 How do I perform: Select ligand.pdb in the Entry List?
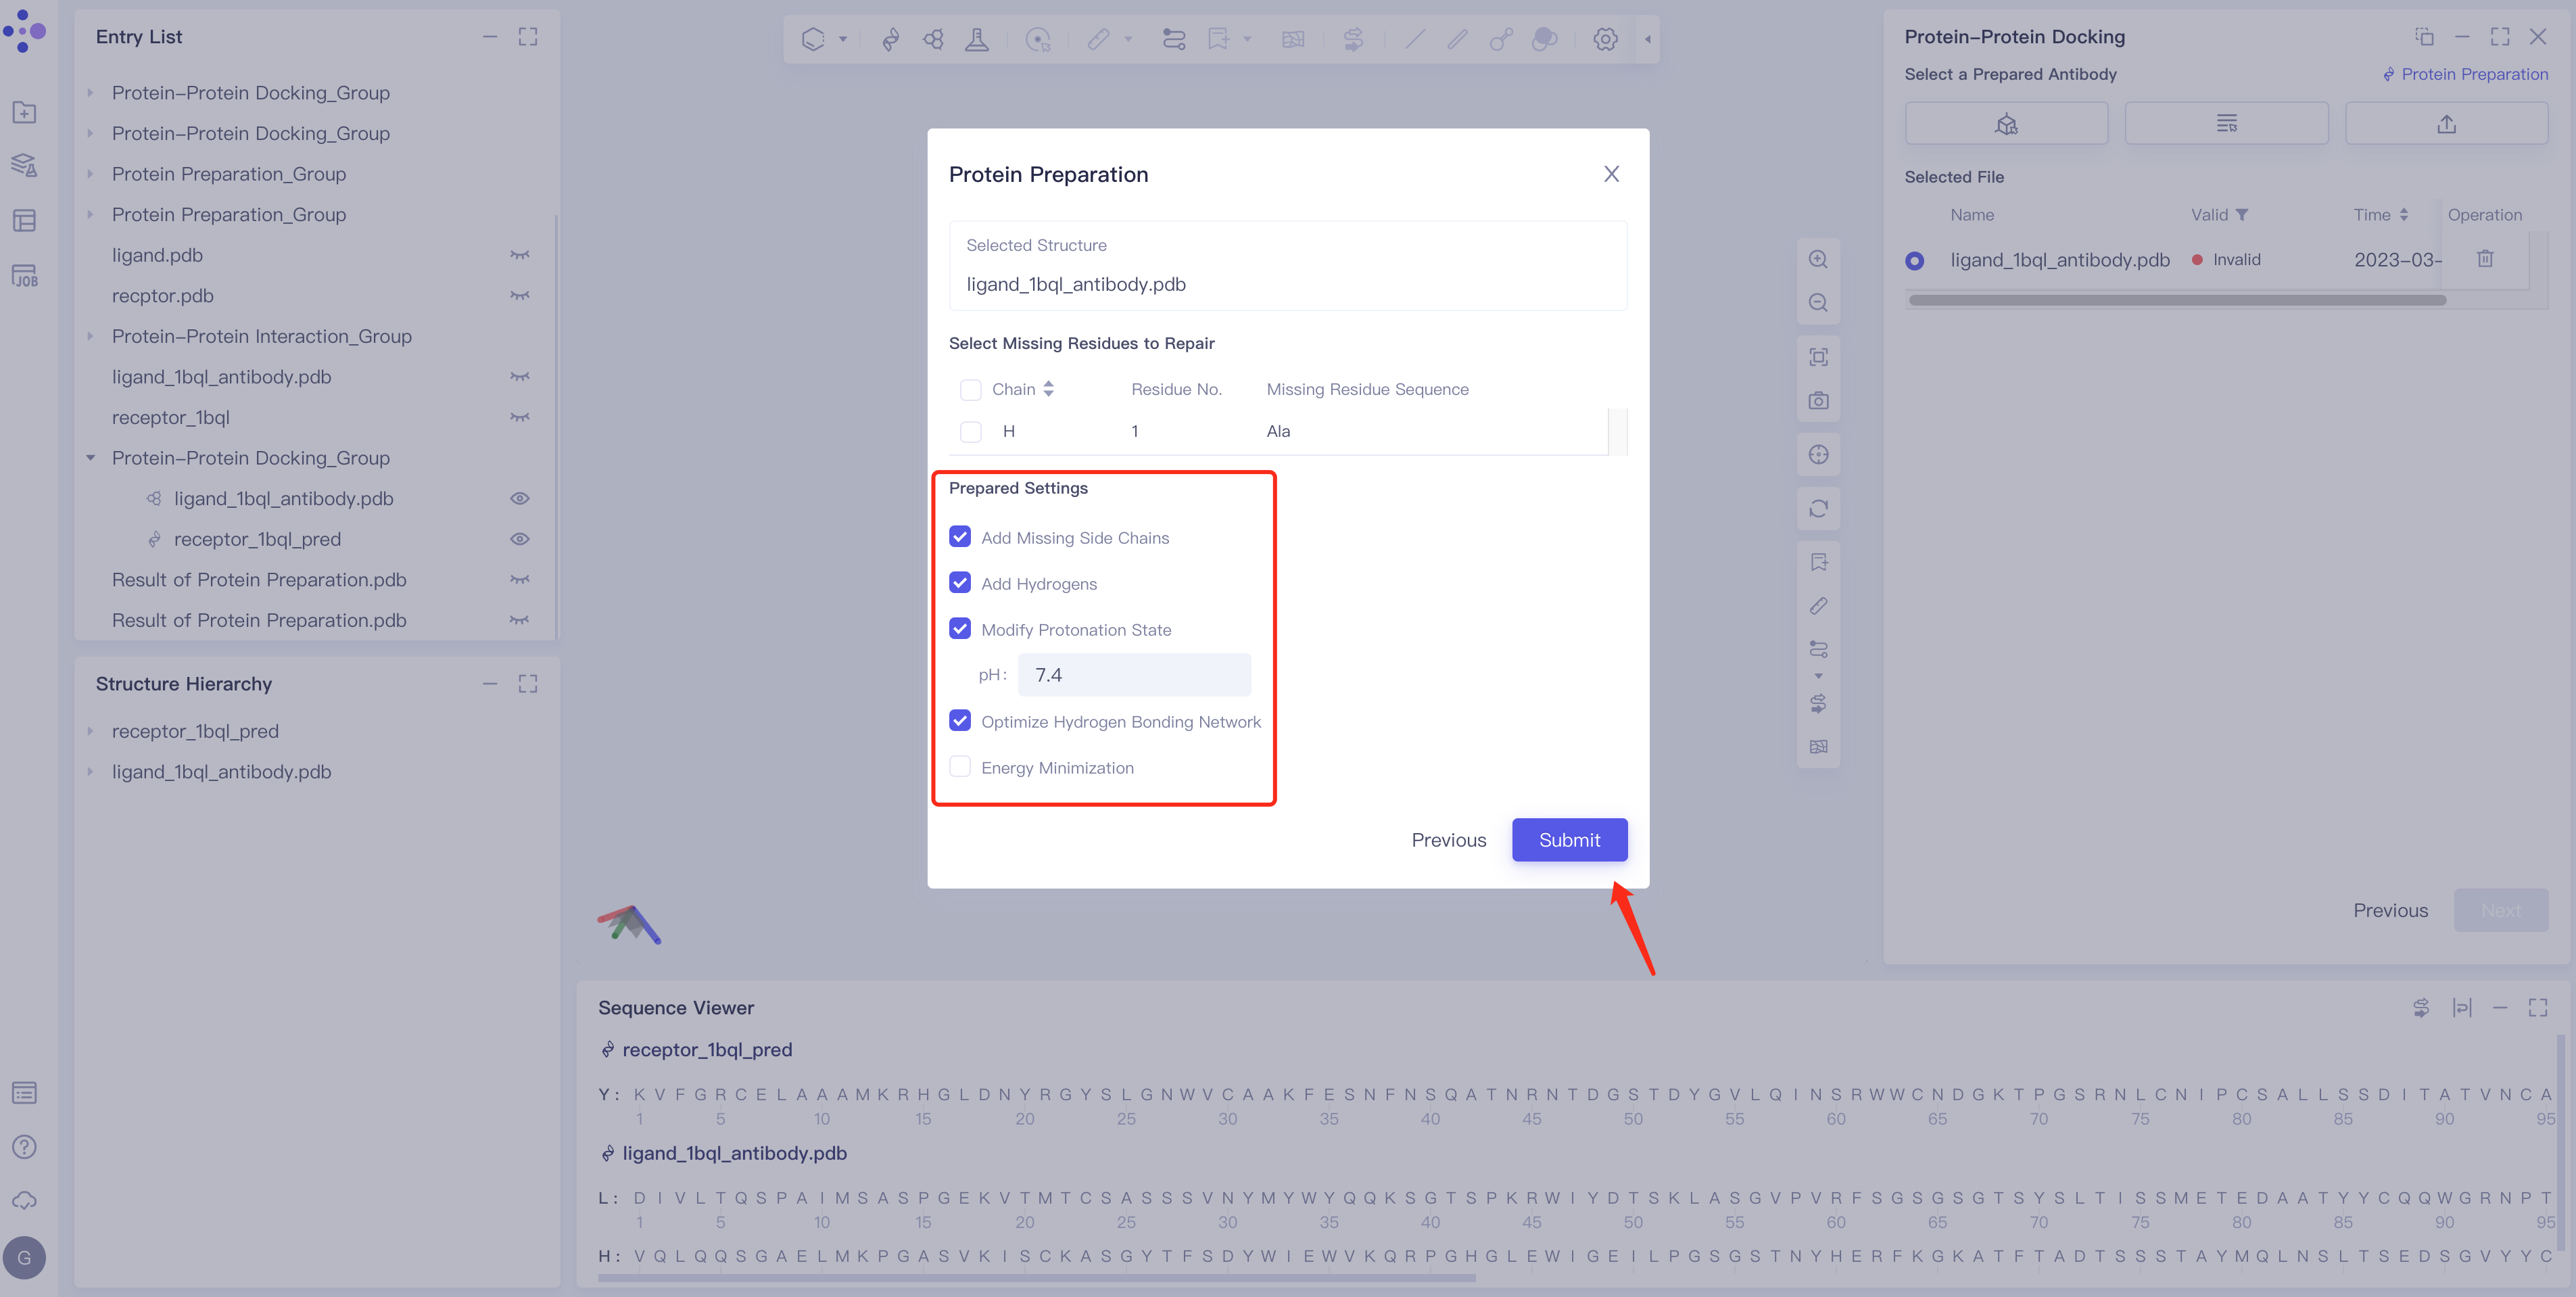157,255
